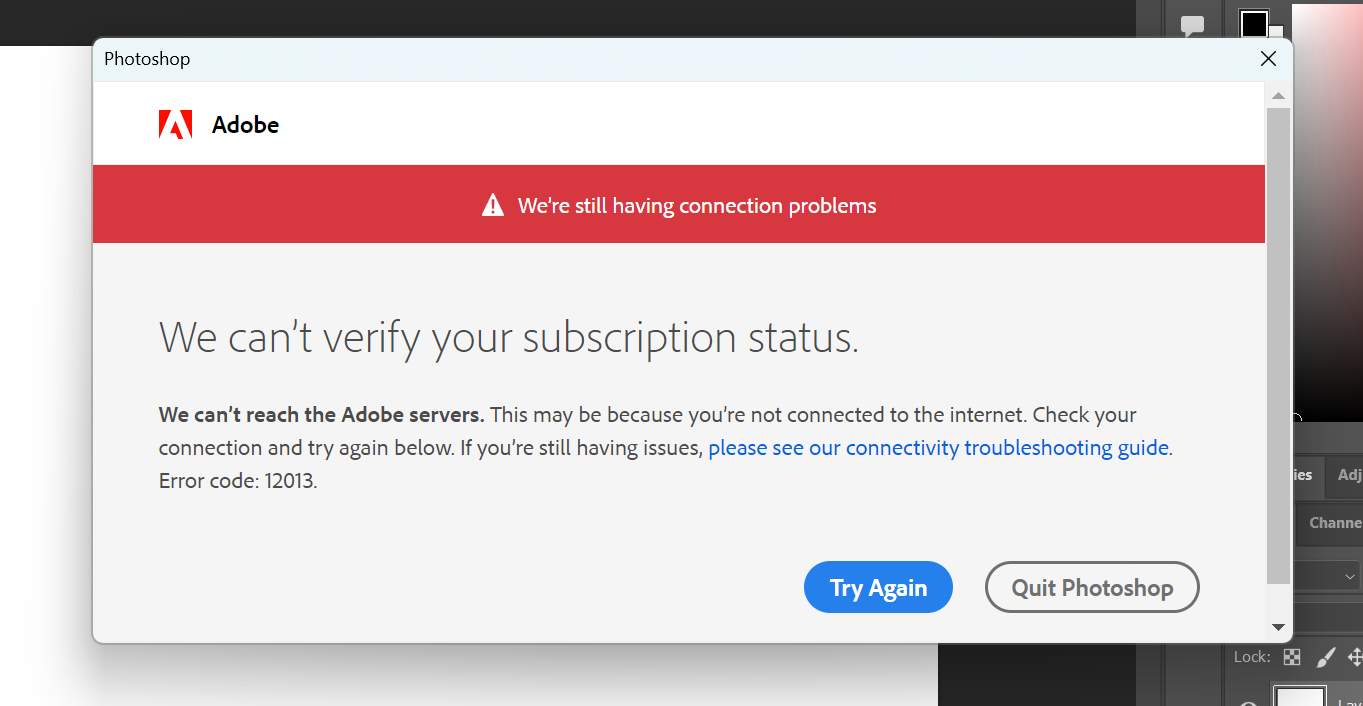Select the white background color swatch
This screenshot has width=1363, height=706.
[x=1276, y=32]
